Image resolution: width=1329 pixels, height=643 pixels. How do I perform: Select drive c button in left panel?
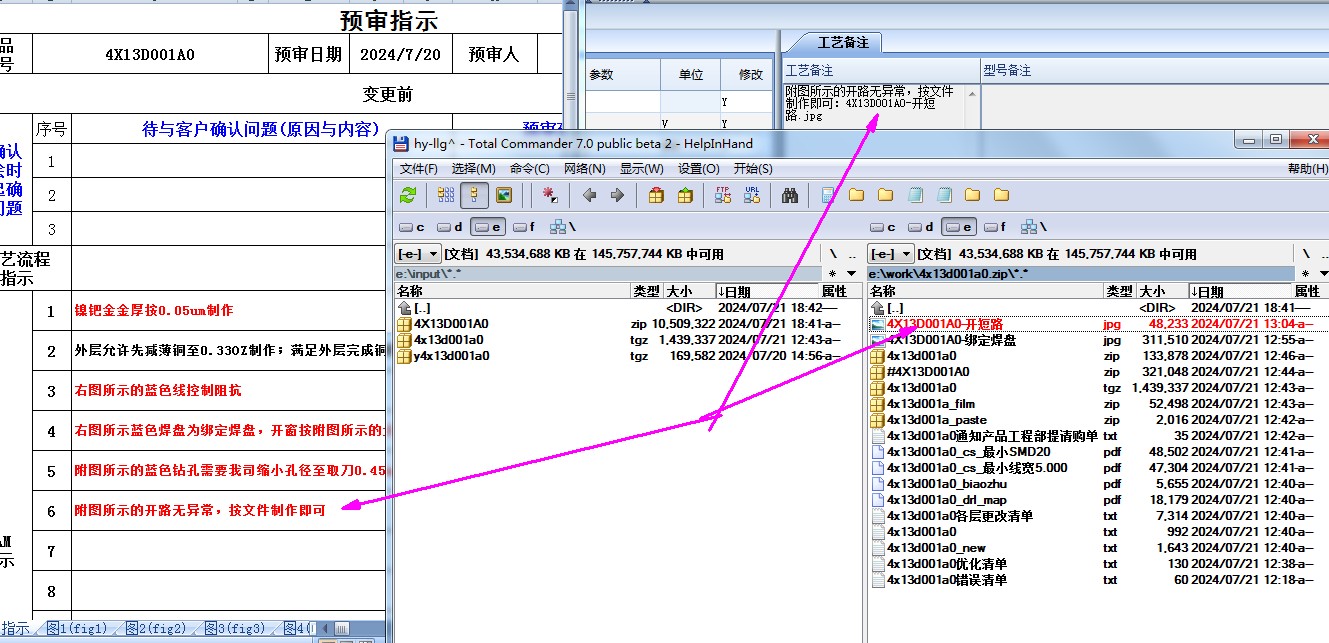point(412,227)
